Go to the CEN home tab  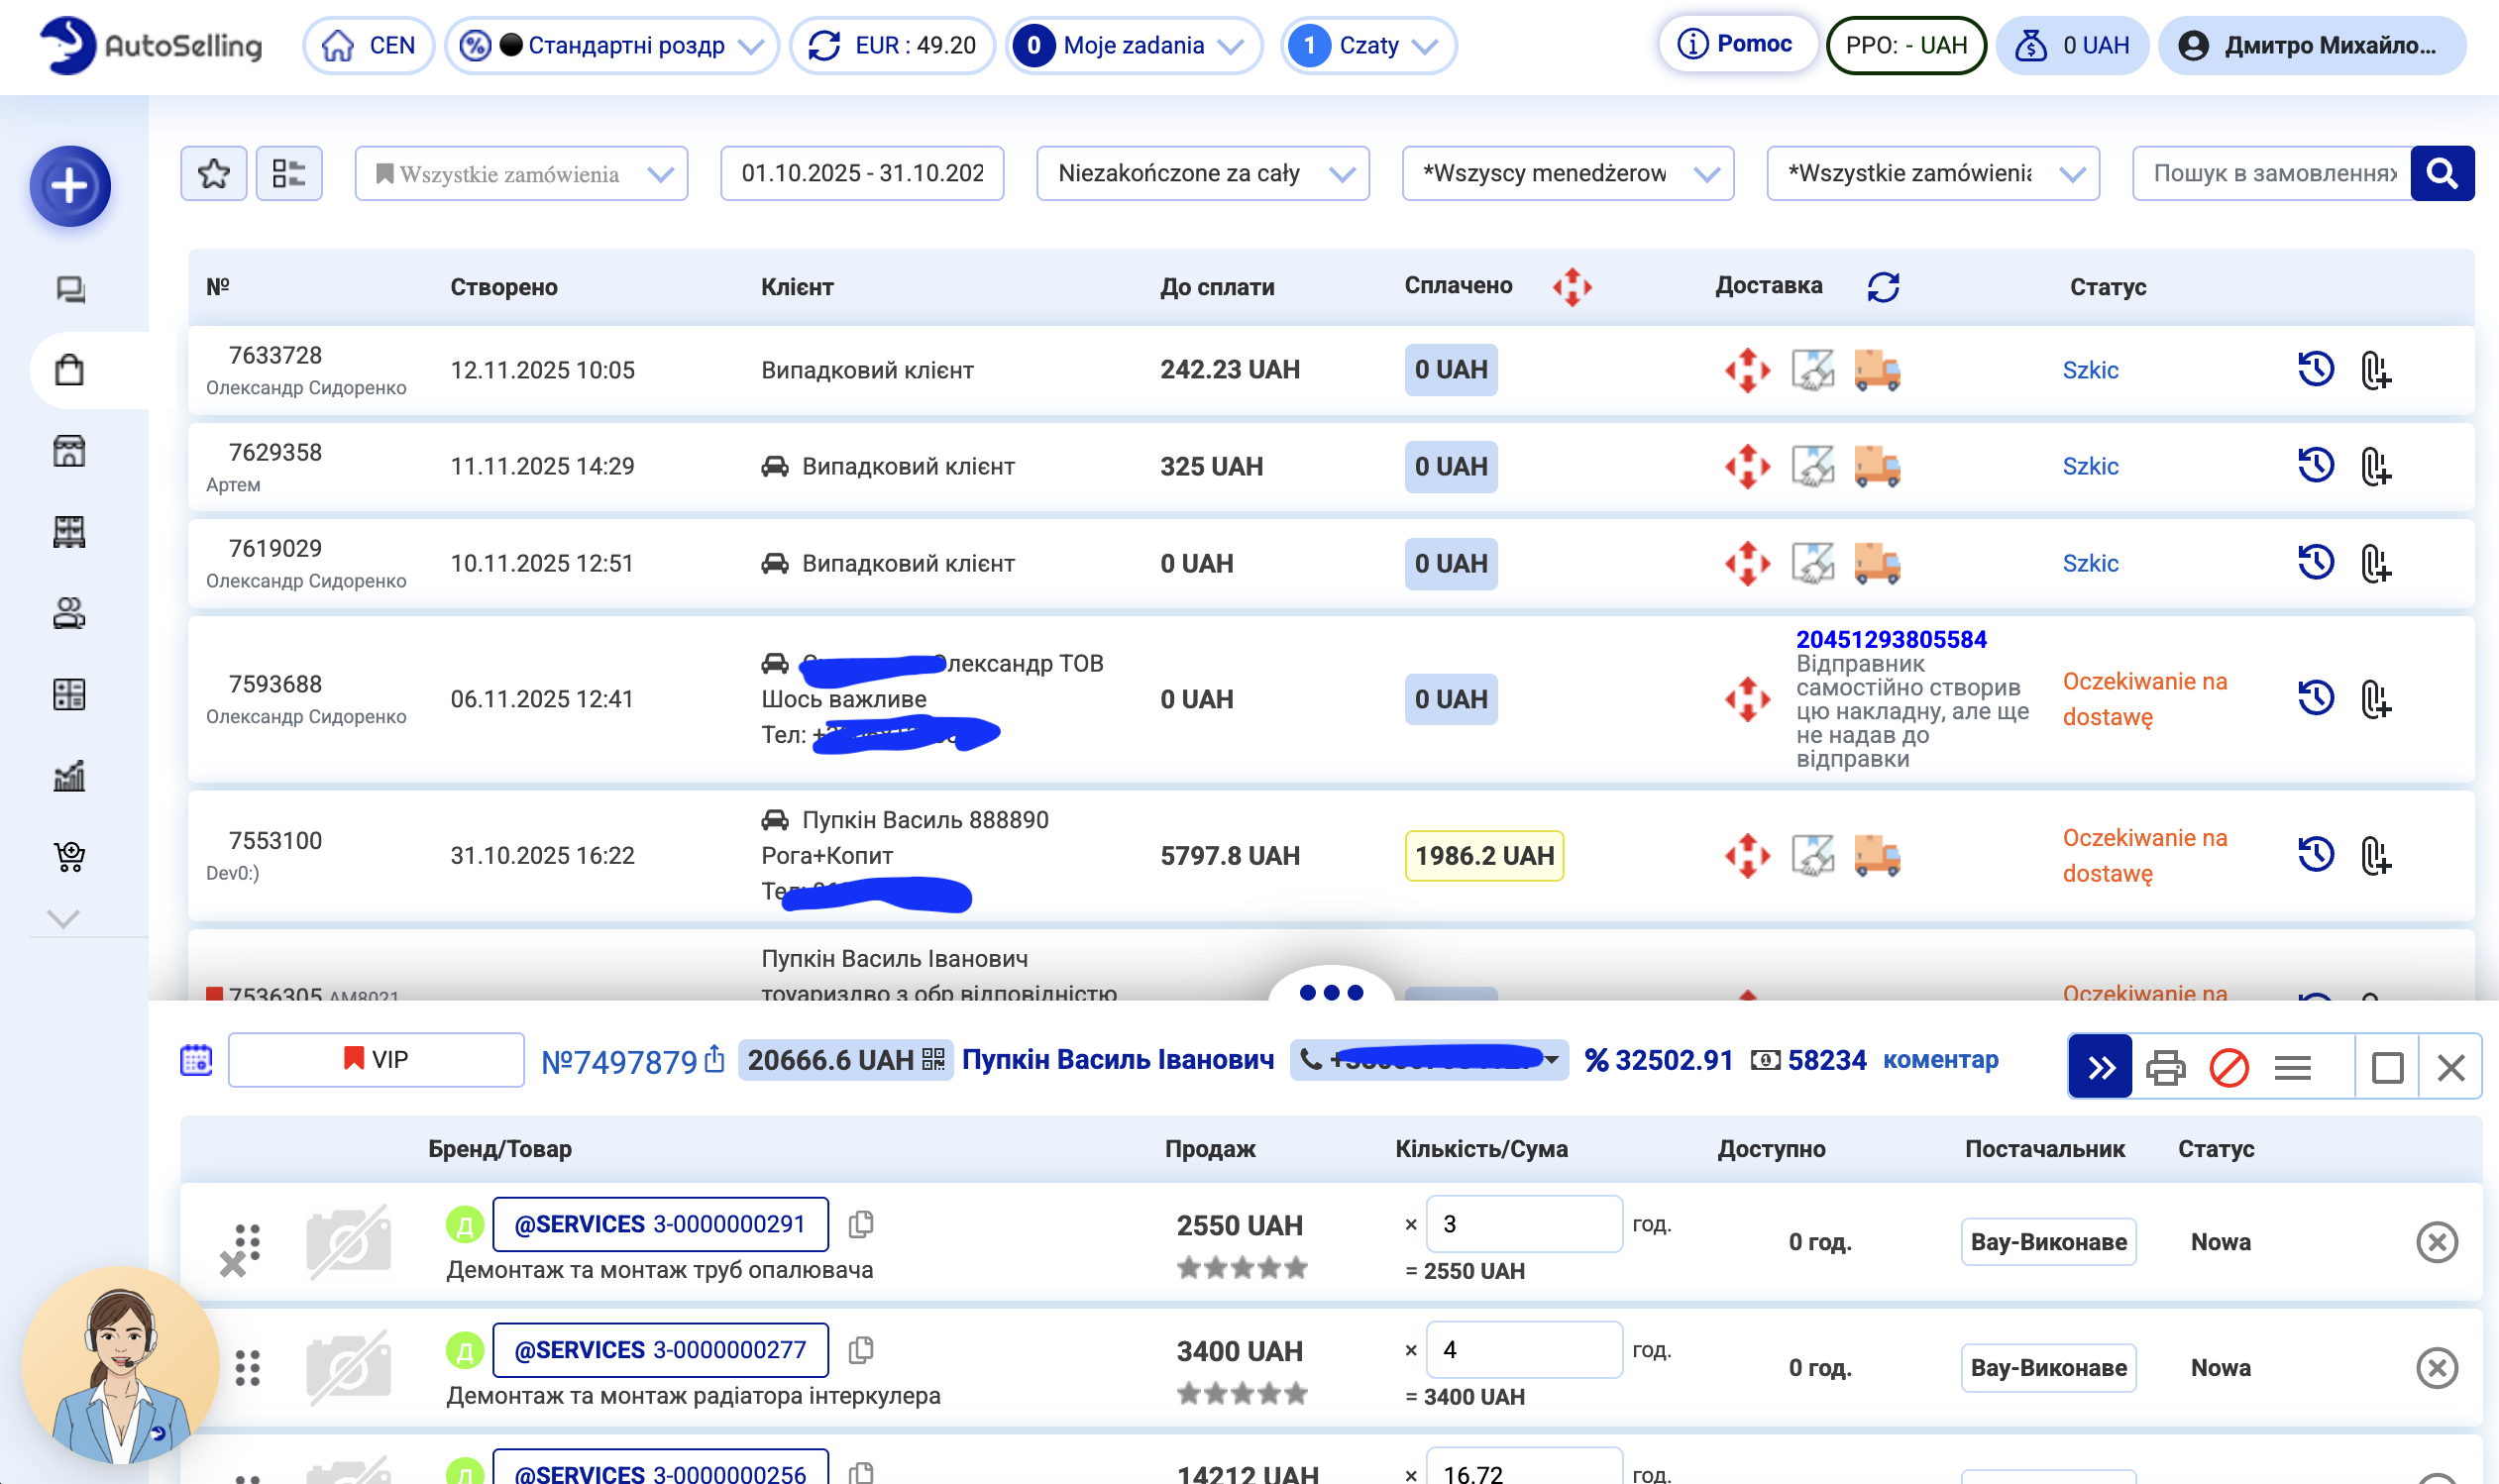pyautogui.click(x=368, y=46)
